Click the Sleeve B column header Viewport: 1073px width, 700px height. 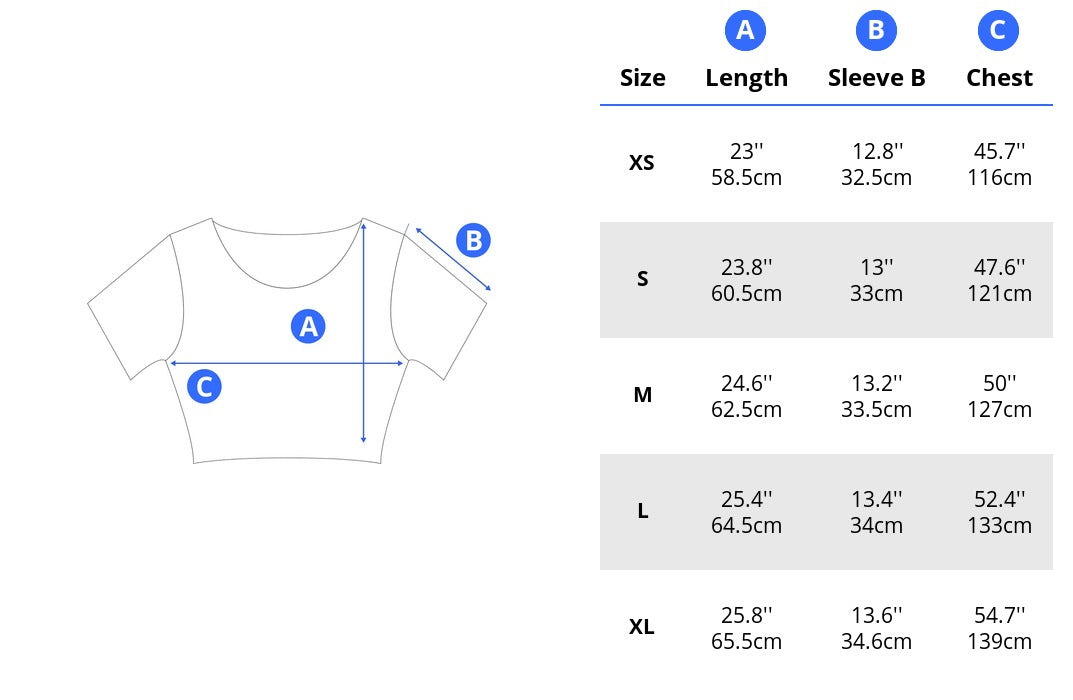pyautogui.click(x=877, y=78)
